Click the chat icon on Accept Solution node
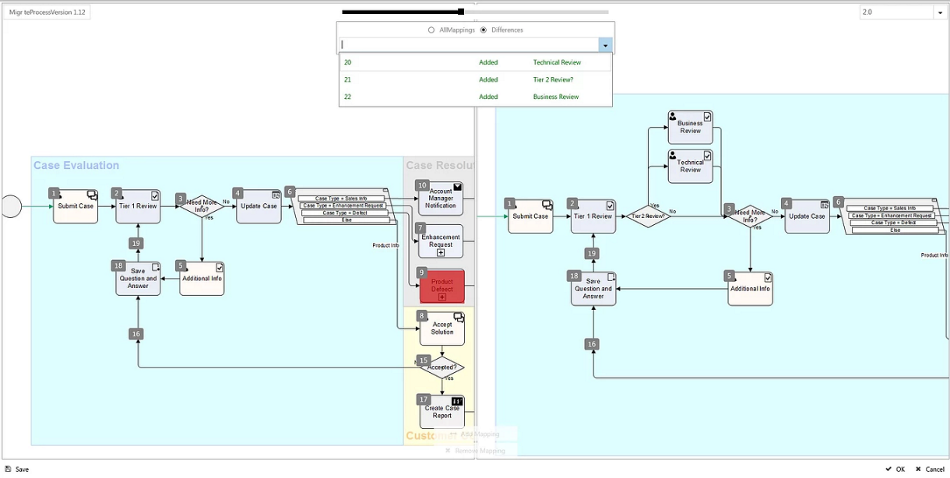The width and height of the screenshot is (950, 478). 459,317
